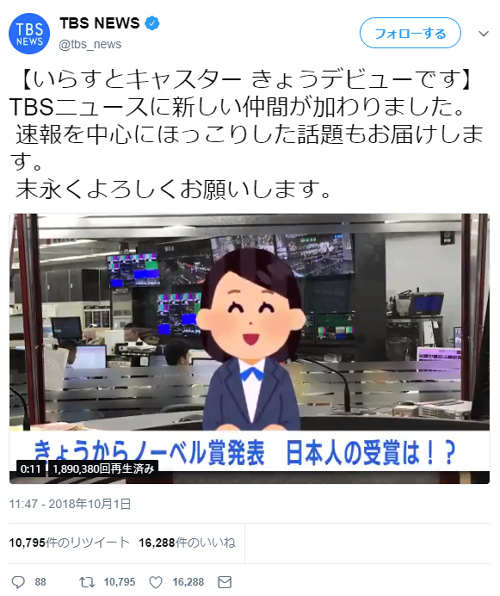Click the 0:11 video duration label
Screen dimensions: 500x596
(30, 469)
